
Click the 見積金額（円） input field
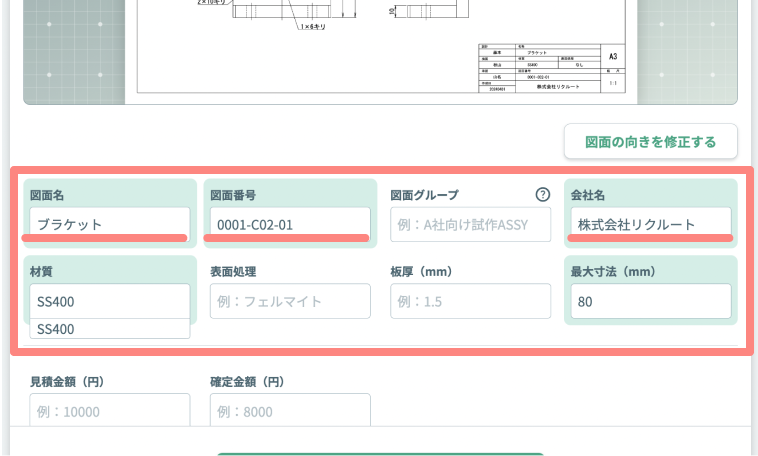tap(110, 411)
